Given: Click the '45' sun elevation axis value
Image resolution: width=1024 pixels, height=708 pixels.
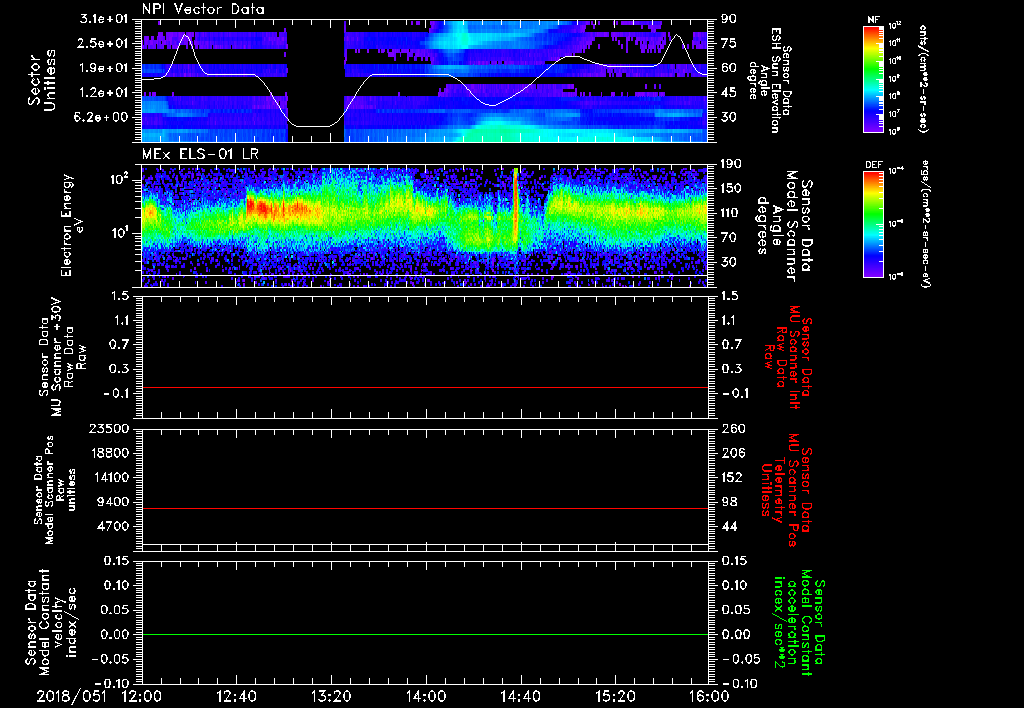Looking at the screenshot, I should pos(729,93).
